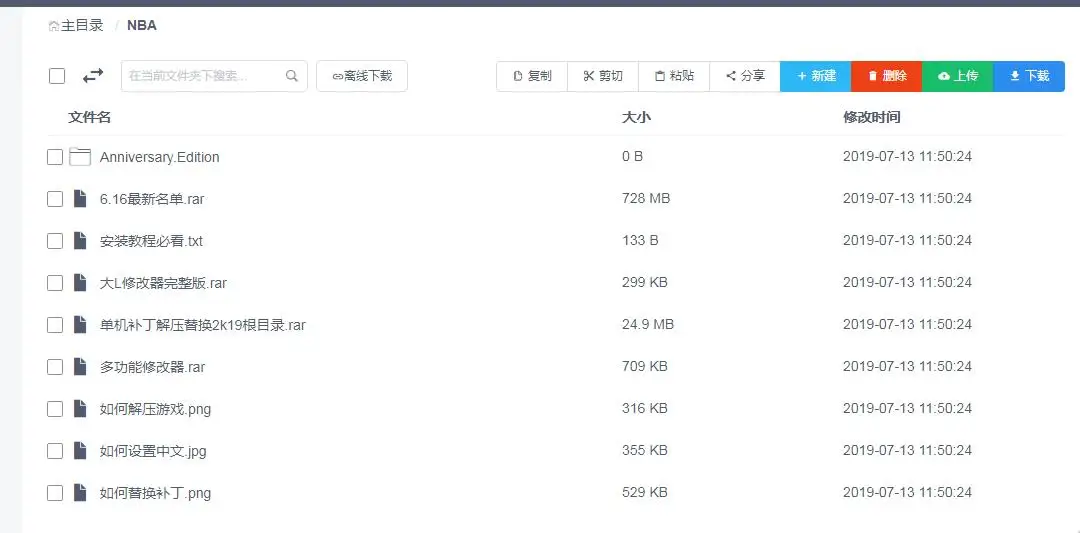This screenshot has width=1080, height=533.
Task: Click the file icon of 如何替换补丁.png
Action: (80, 493)
